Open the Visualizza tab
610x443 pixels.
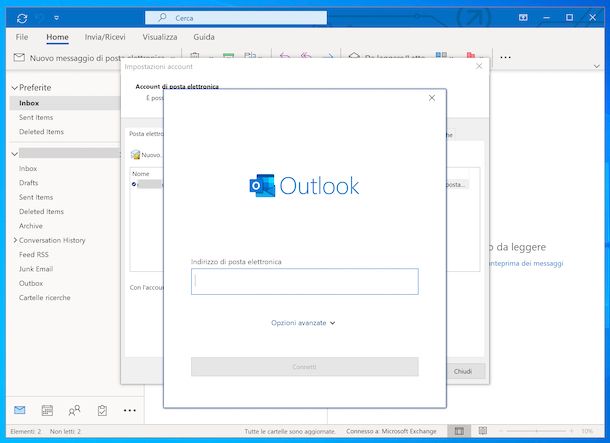pos(160,37)
